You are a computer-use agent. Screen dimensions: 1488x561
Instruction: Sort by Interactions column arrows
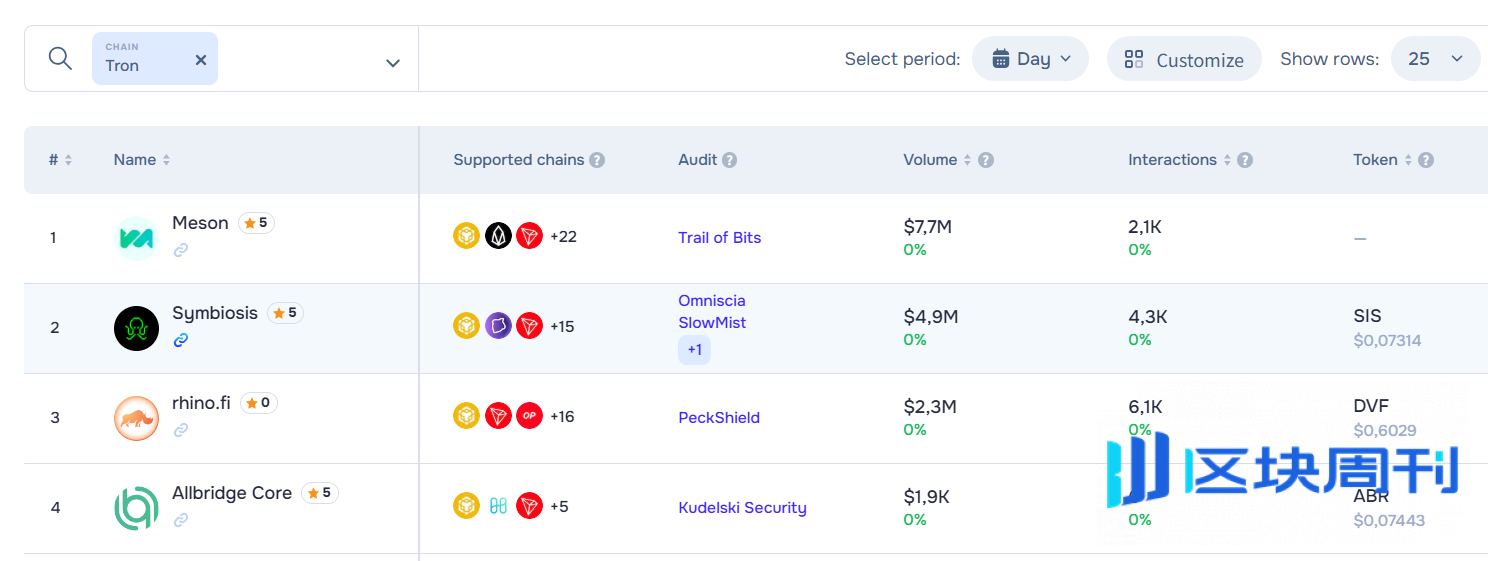[x=1226, y=160]
